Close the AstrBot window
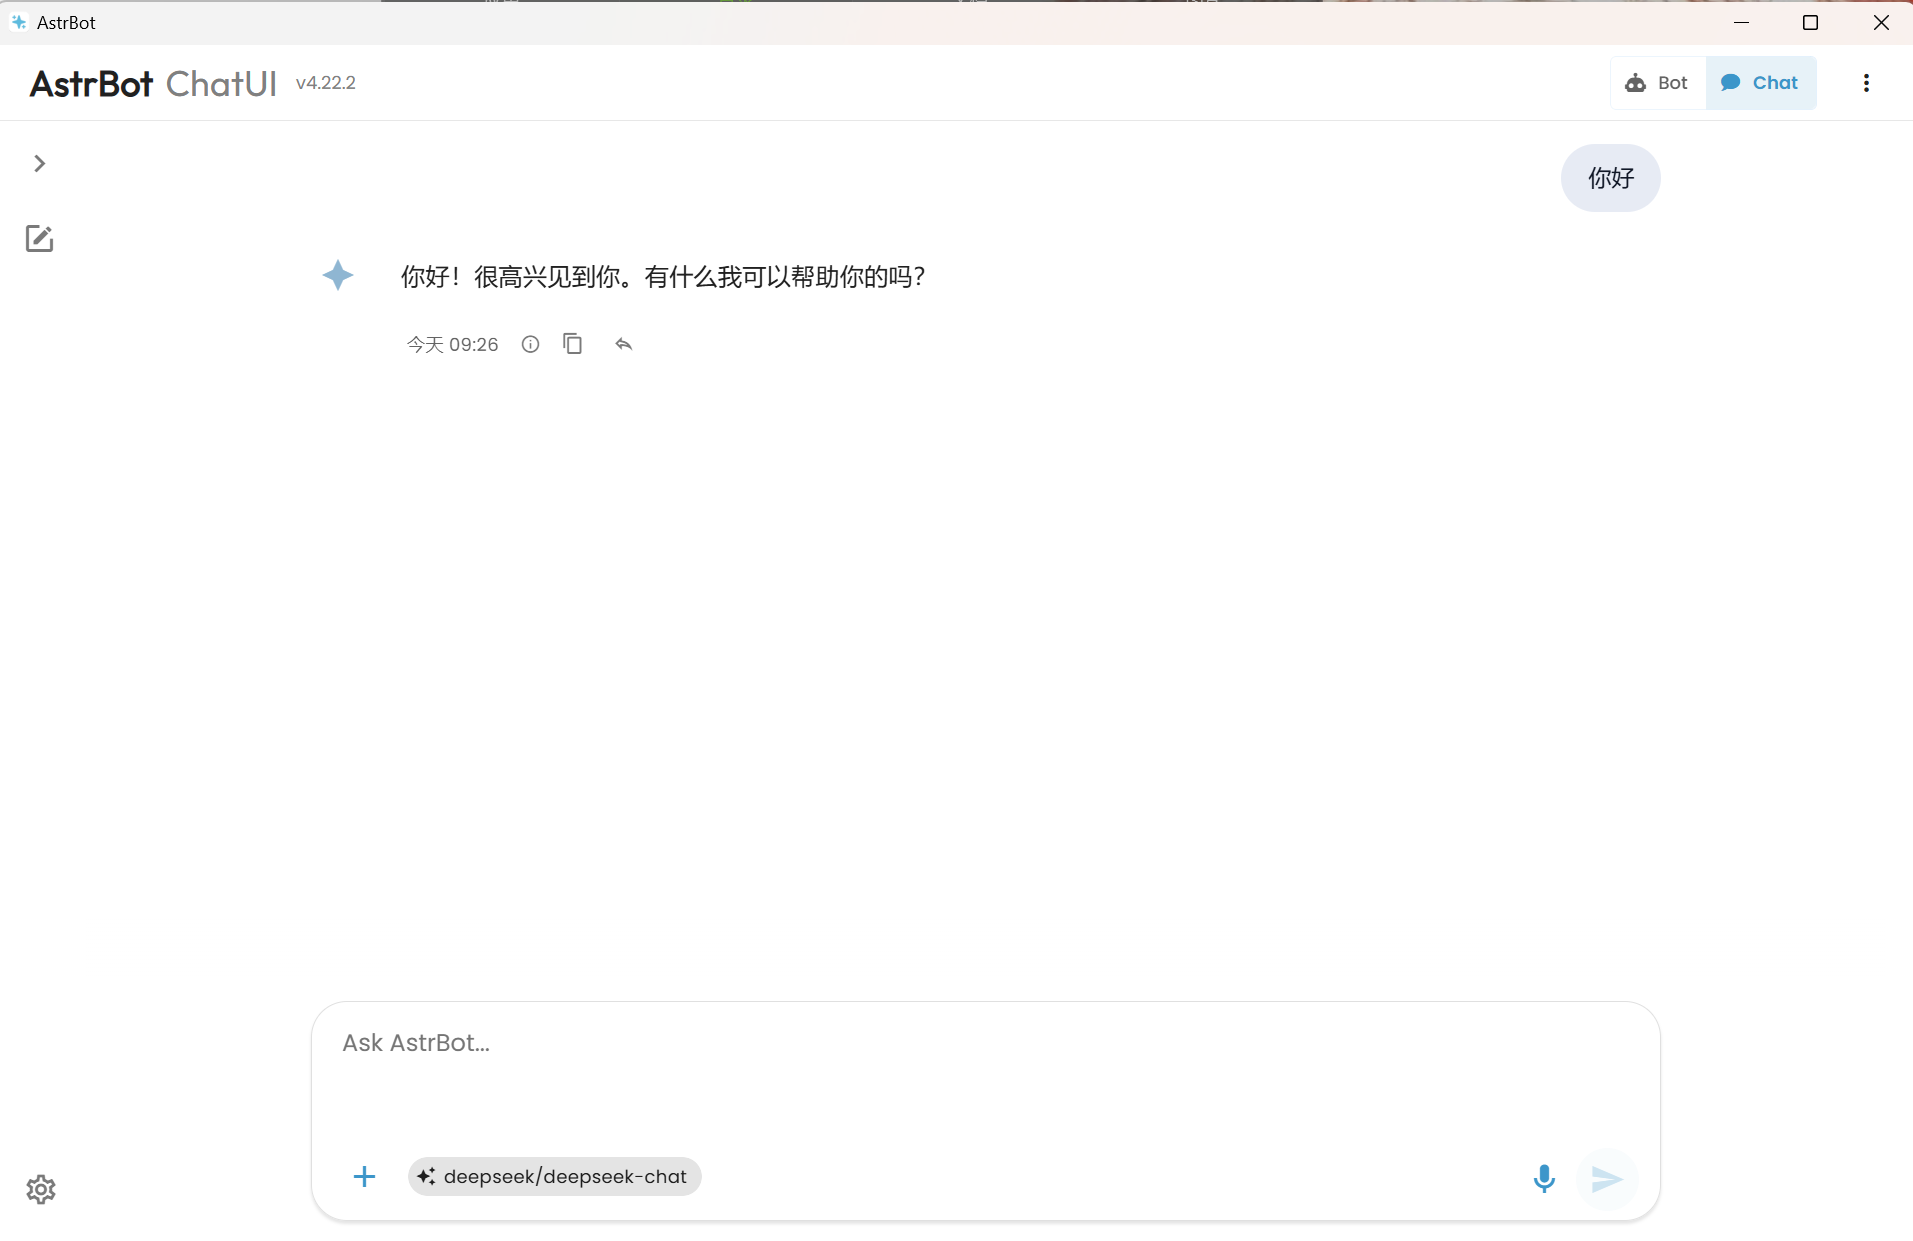 (x=1881, y=22)
